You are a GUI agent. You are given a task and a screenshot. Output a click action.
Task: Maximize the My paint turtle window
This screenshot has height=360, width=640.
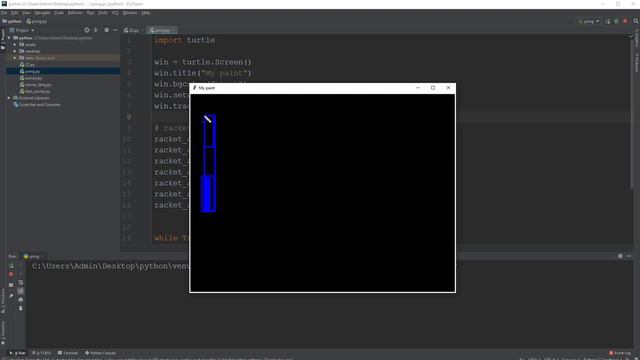pos(433,88)
